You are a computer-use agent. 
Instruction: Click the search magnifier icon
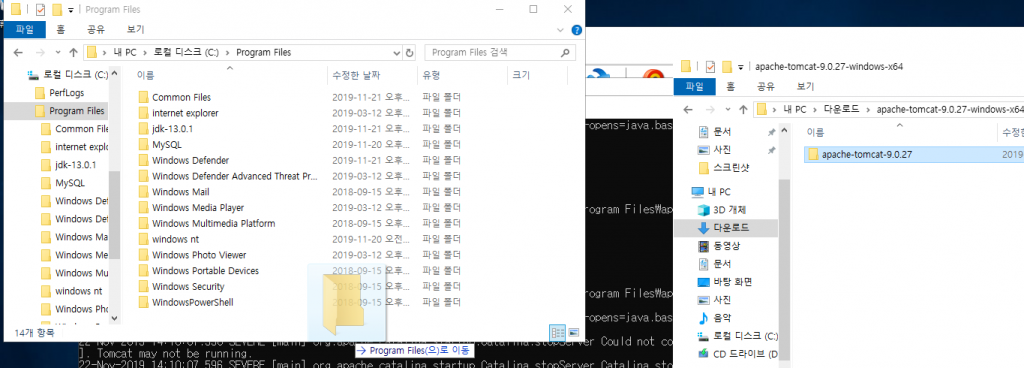pos(565,52)
